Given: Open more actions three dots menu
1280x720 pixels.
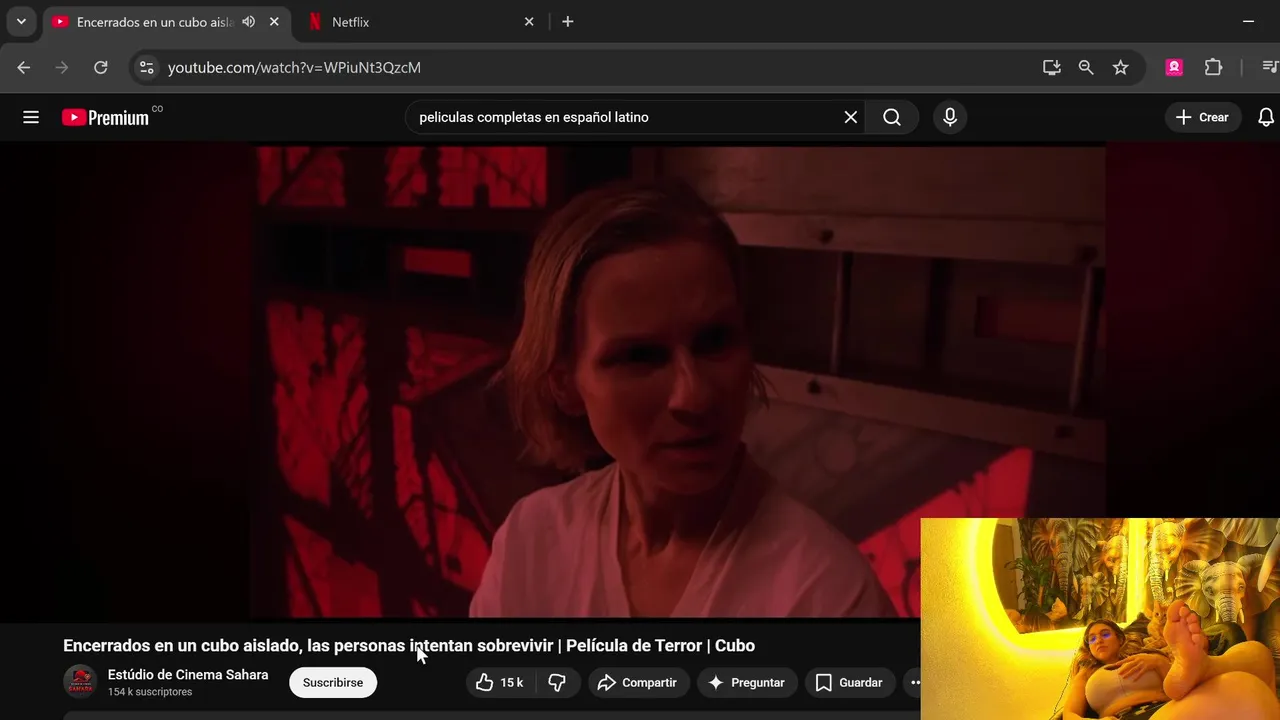Looking at the screenshot, I should (914, 683).
